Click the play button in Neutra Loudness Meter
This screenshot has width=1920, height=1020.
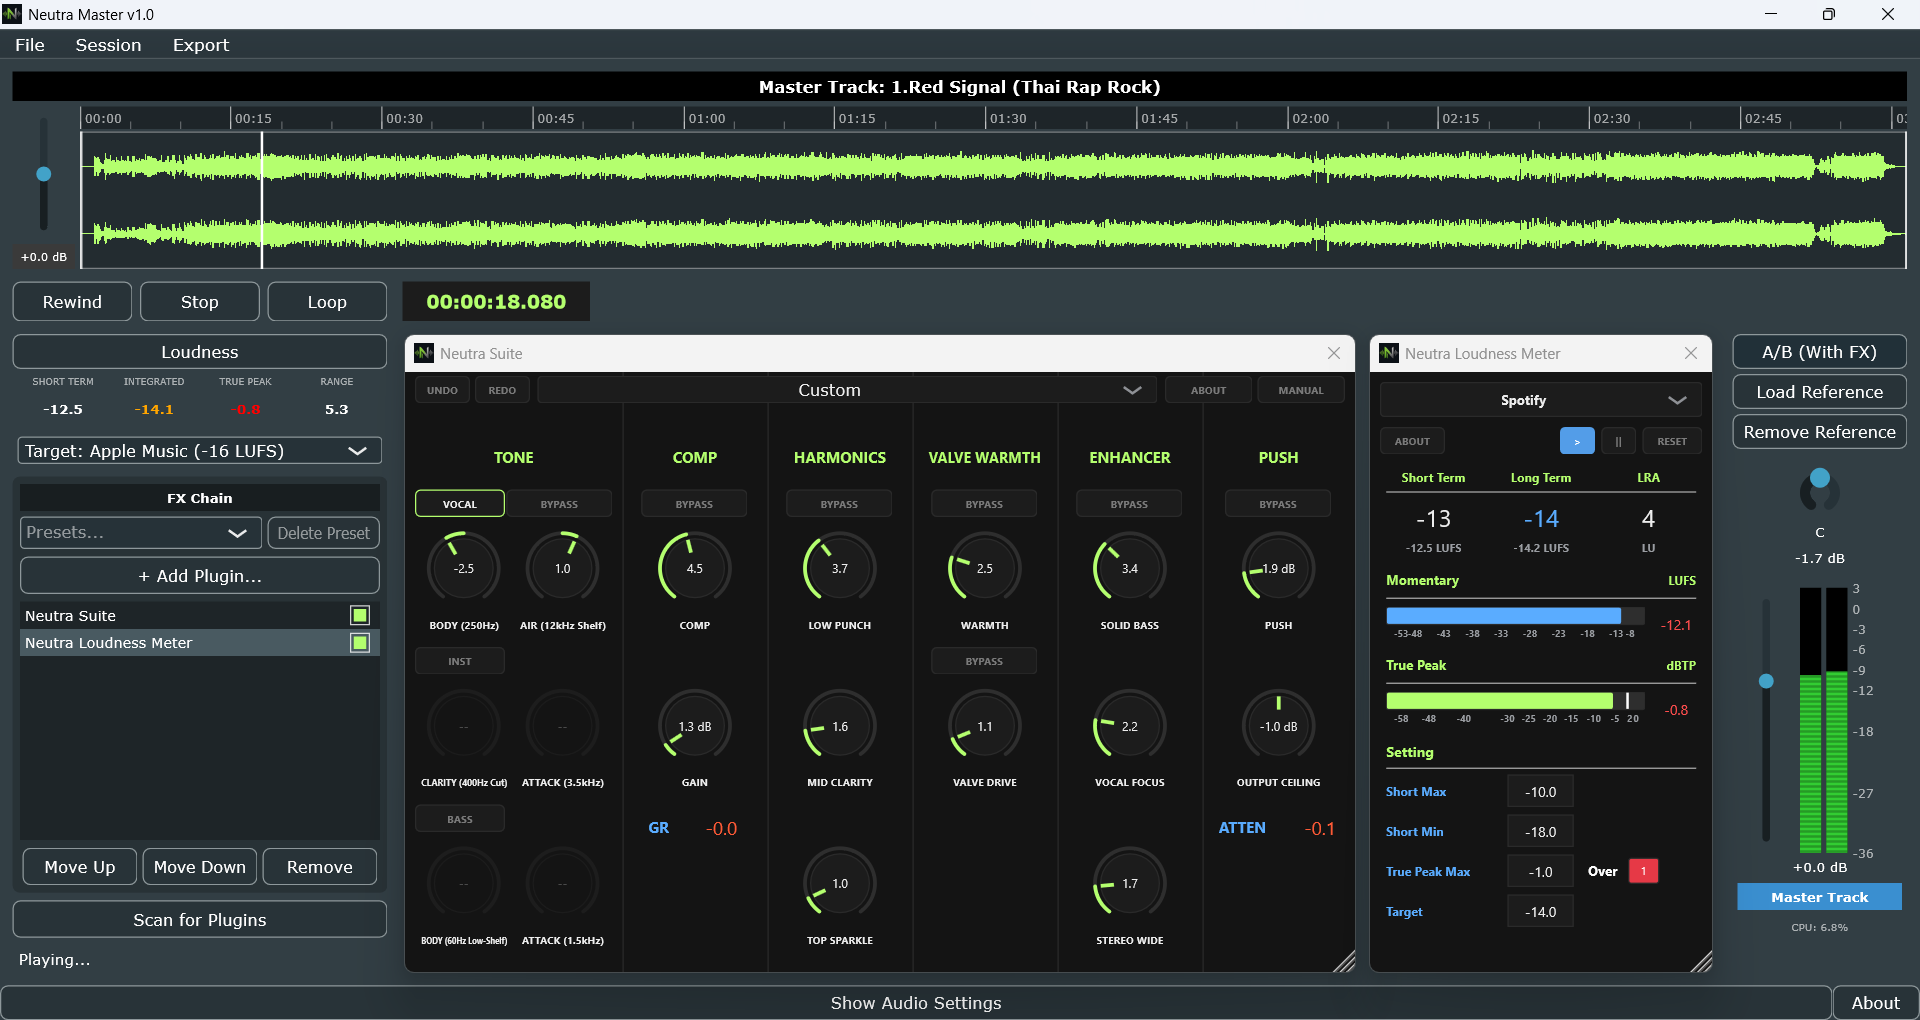tap(1577, 441)
